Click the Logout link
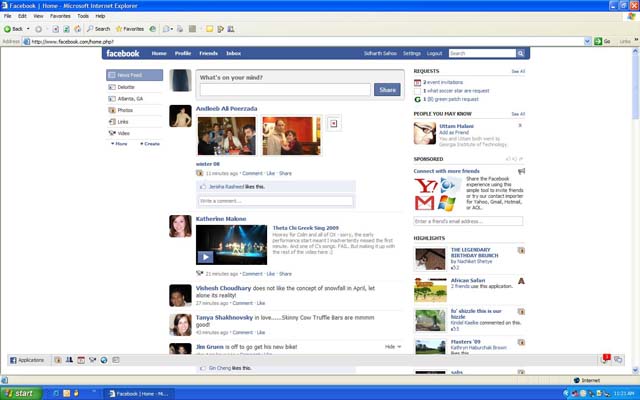The image size is (640, 400). (x=434, y=53)
